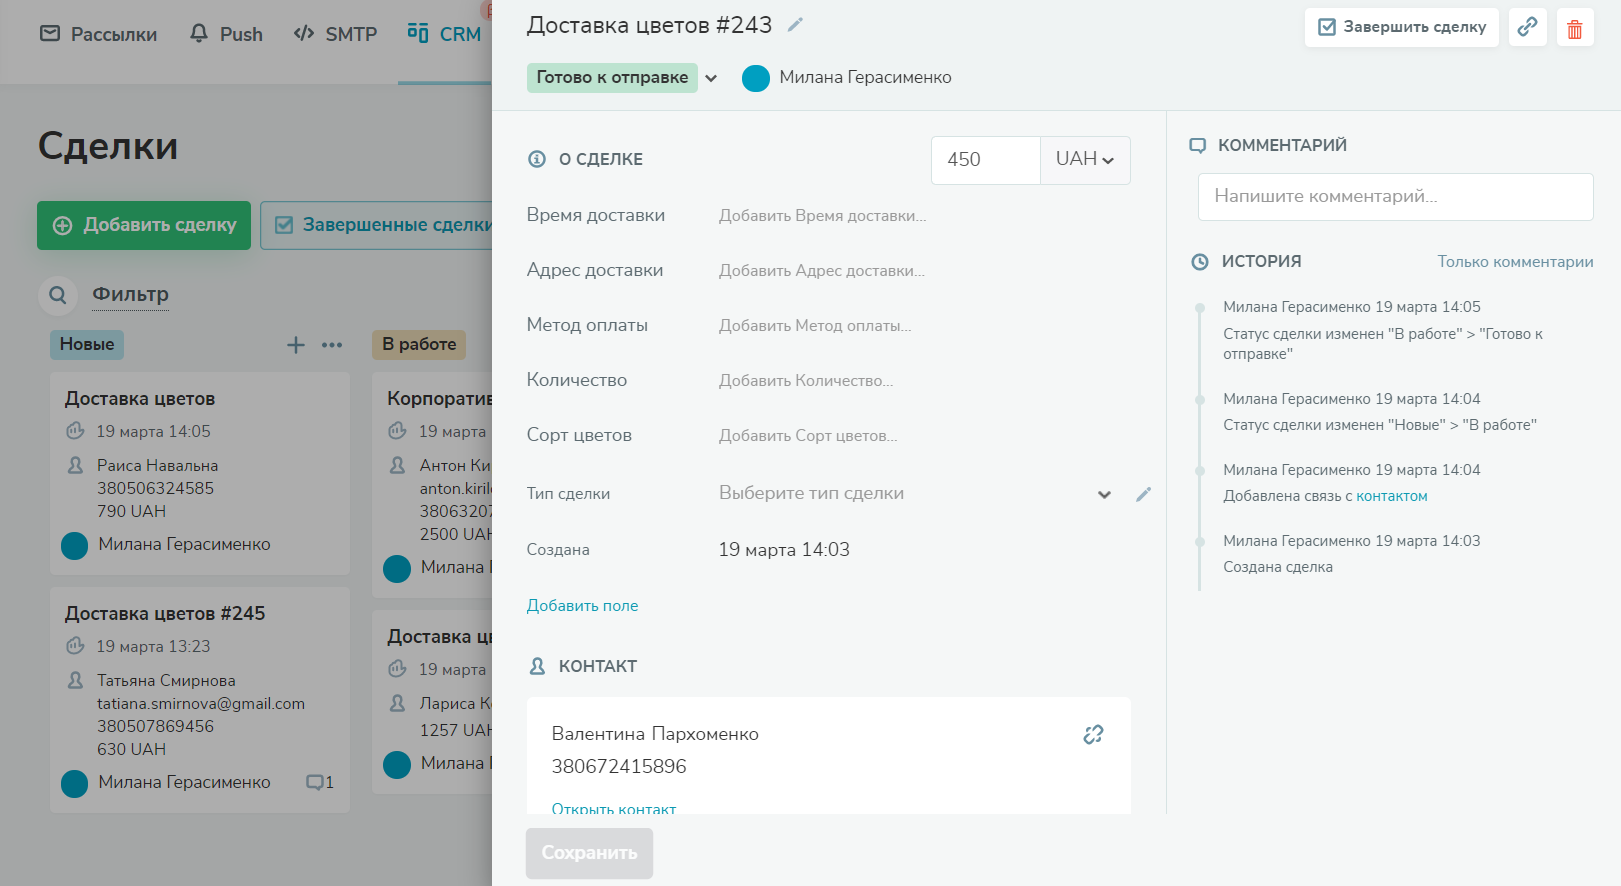Click the Комментарий speech bubble icon
This screenshot has height=886, width=1621.
[x=1197, y=146]
